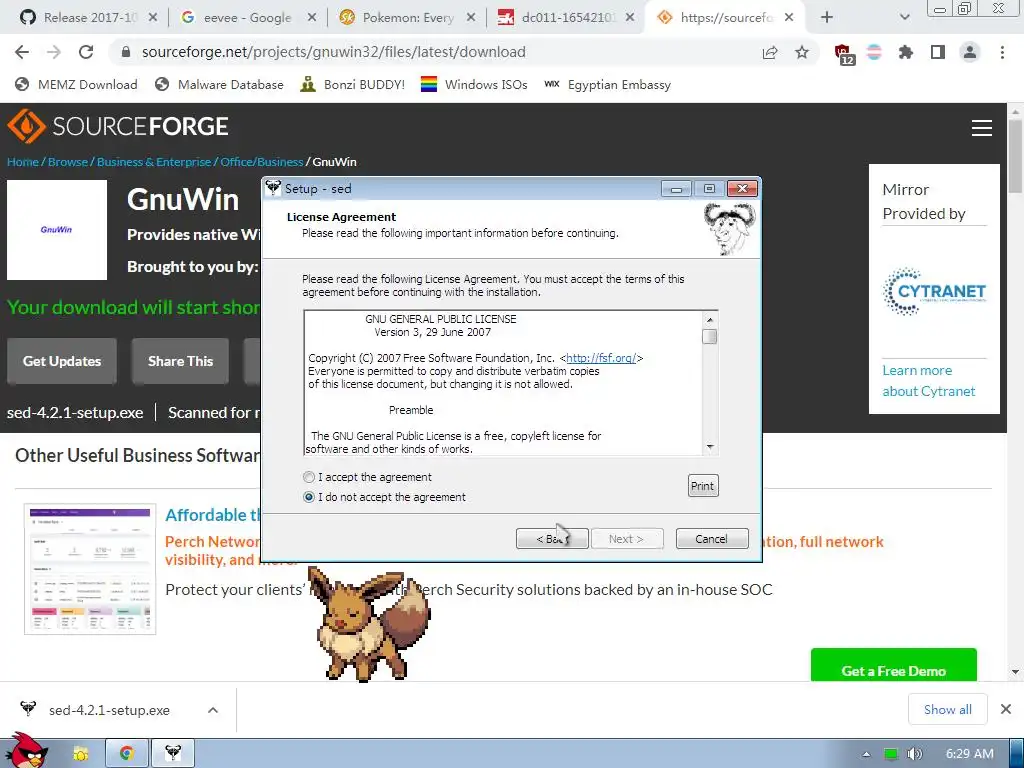Click 'Learn more about Cytranet' link
This screenshot has height=768, width=1024.
[x=928, y=381]
